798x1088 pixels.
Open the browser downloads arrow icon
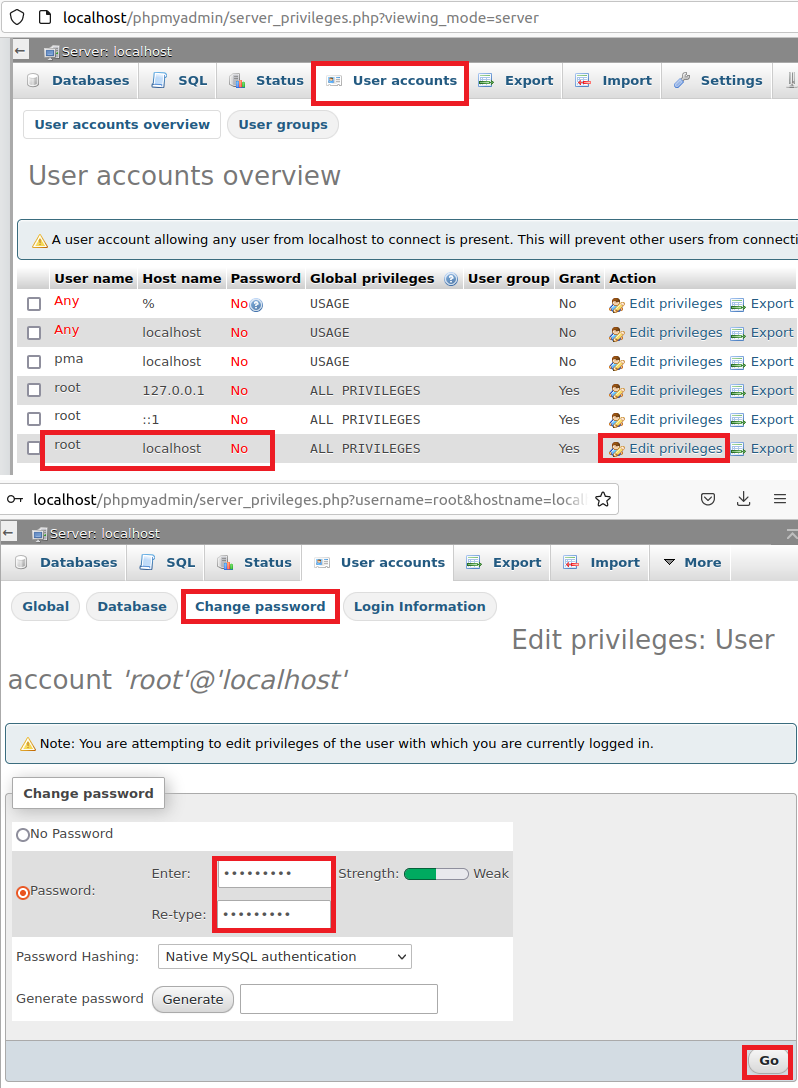point(743,498)
